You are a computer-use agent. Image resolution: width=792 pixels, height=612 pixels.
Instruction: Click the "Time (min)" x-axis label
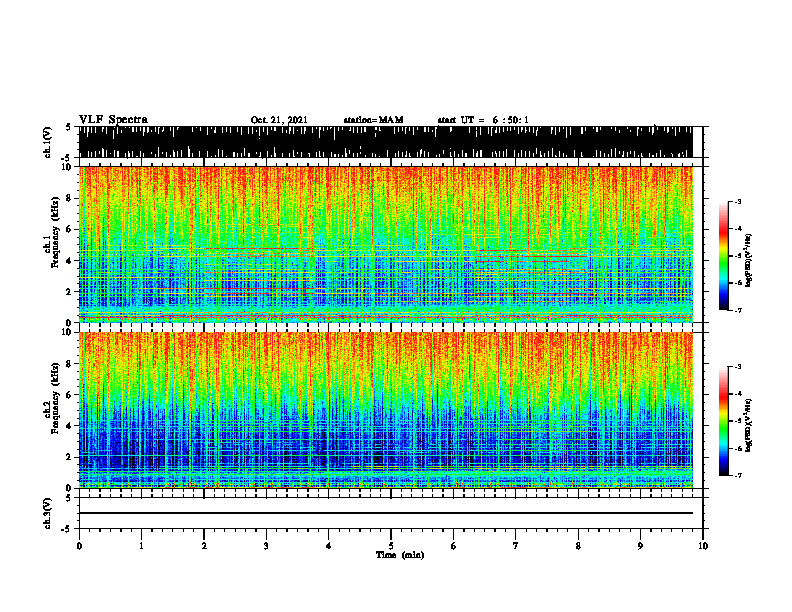click(x=400, y=555)
